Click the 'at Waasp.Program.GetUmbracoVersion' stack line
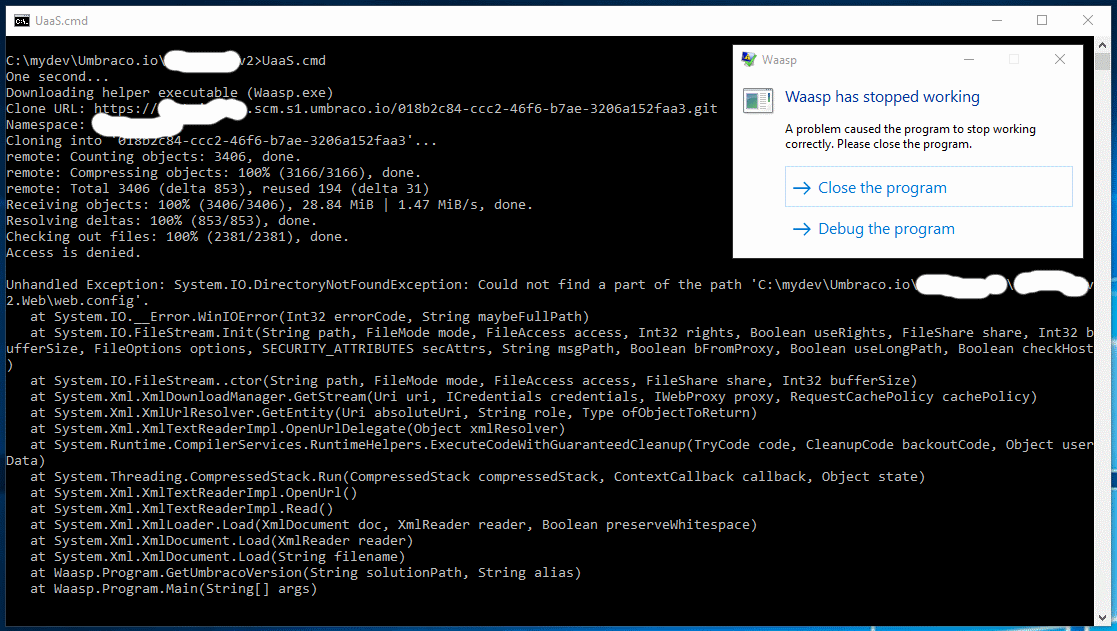The width and height of the screenshot is (1117, 631). [x=306, y=573]
